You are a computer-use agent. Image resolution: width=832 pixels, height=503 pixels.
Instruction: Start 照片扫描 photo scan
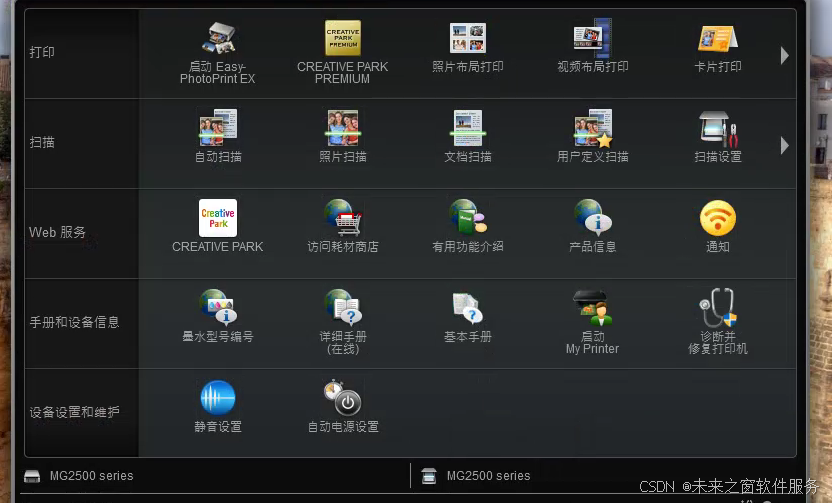(x=343, y=136)
